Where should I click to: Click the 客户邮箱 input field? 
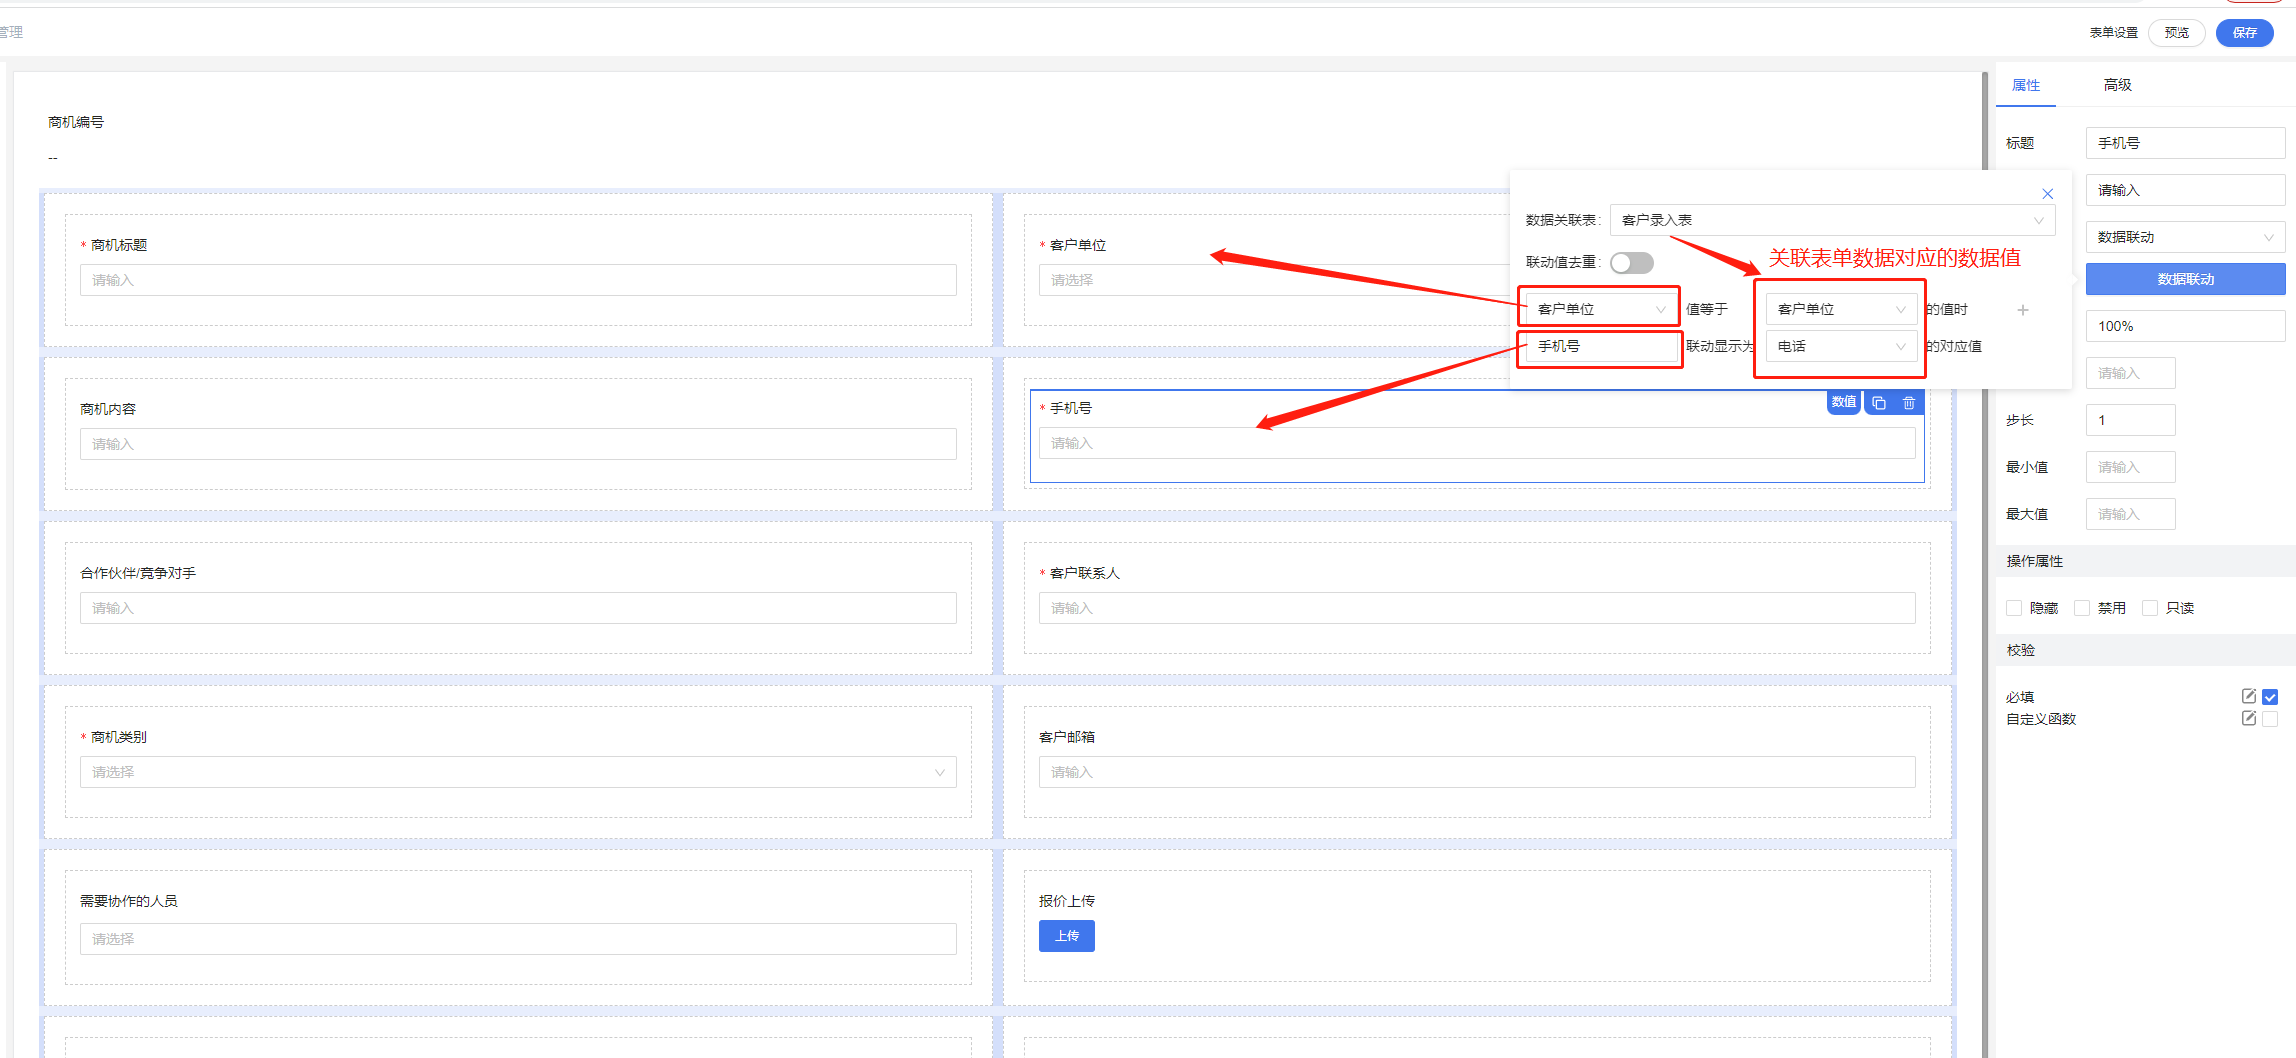tap(1477, 772)
